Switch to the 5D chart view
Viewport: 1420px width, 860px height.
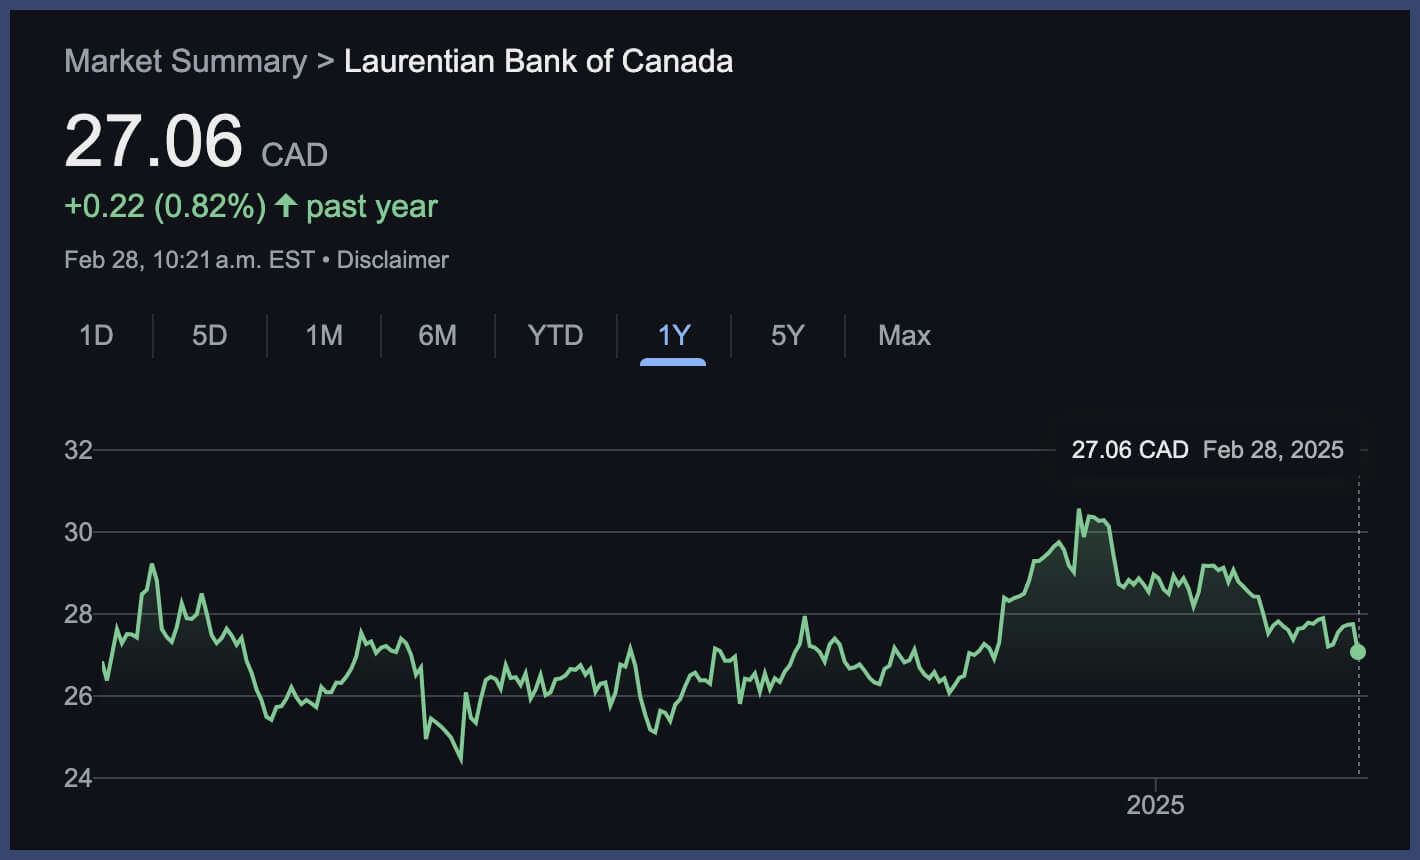coord(209,336)
